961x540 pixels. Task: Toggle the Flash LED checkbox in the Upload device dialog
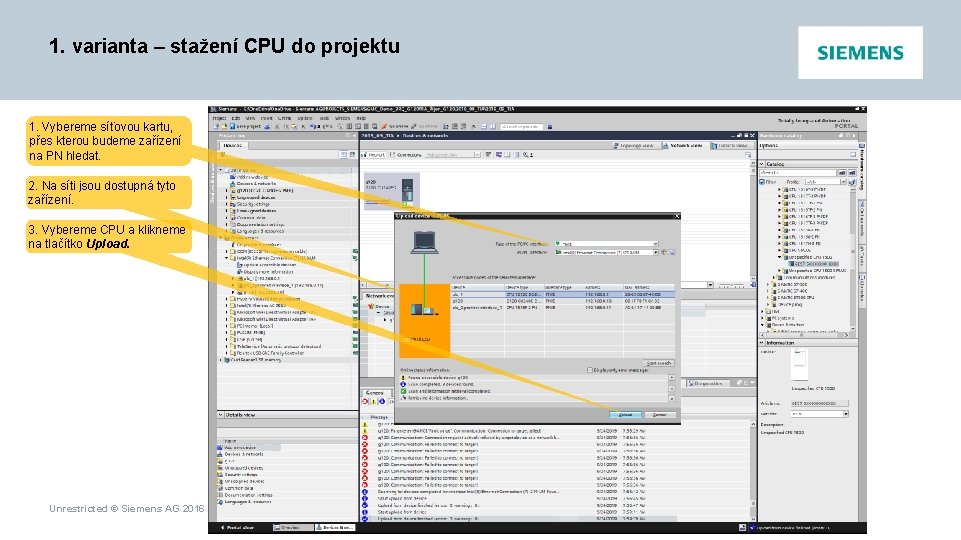[407, 338]
